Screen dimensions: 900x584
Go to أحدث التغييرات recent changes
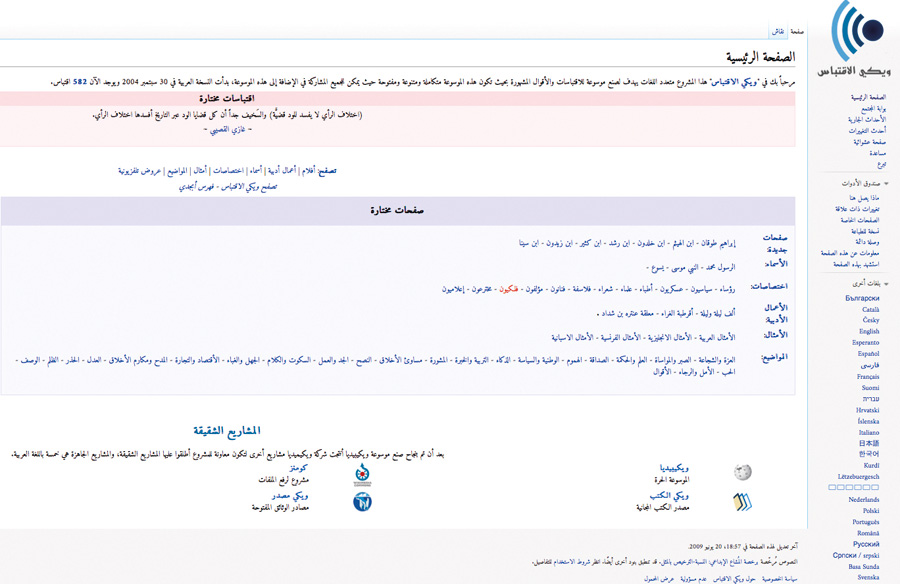click(868, 131)
